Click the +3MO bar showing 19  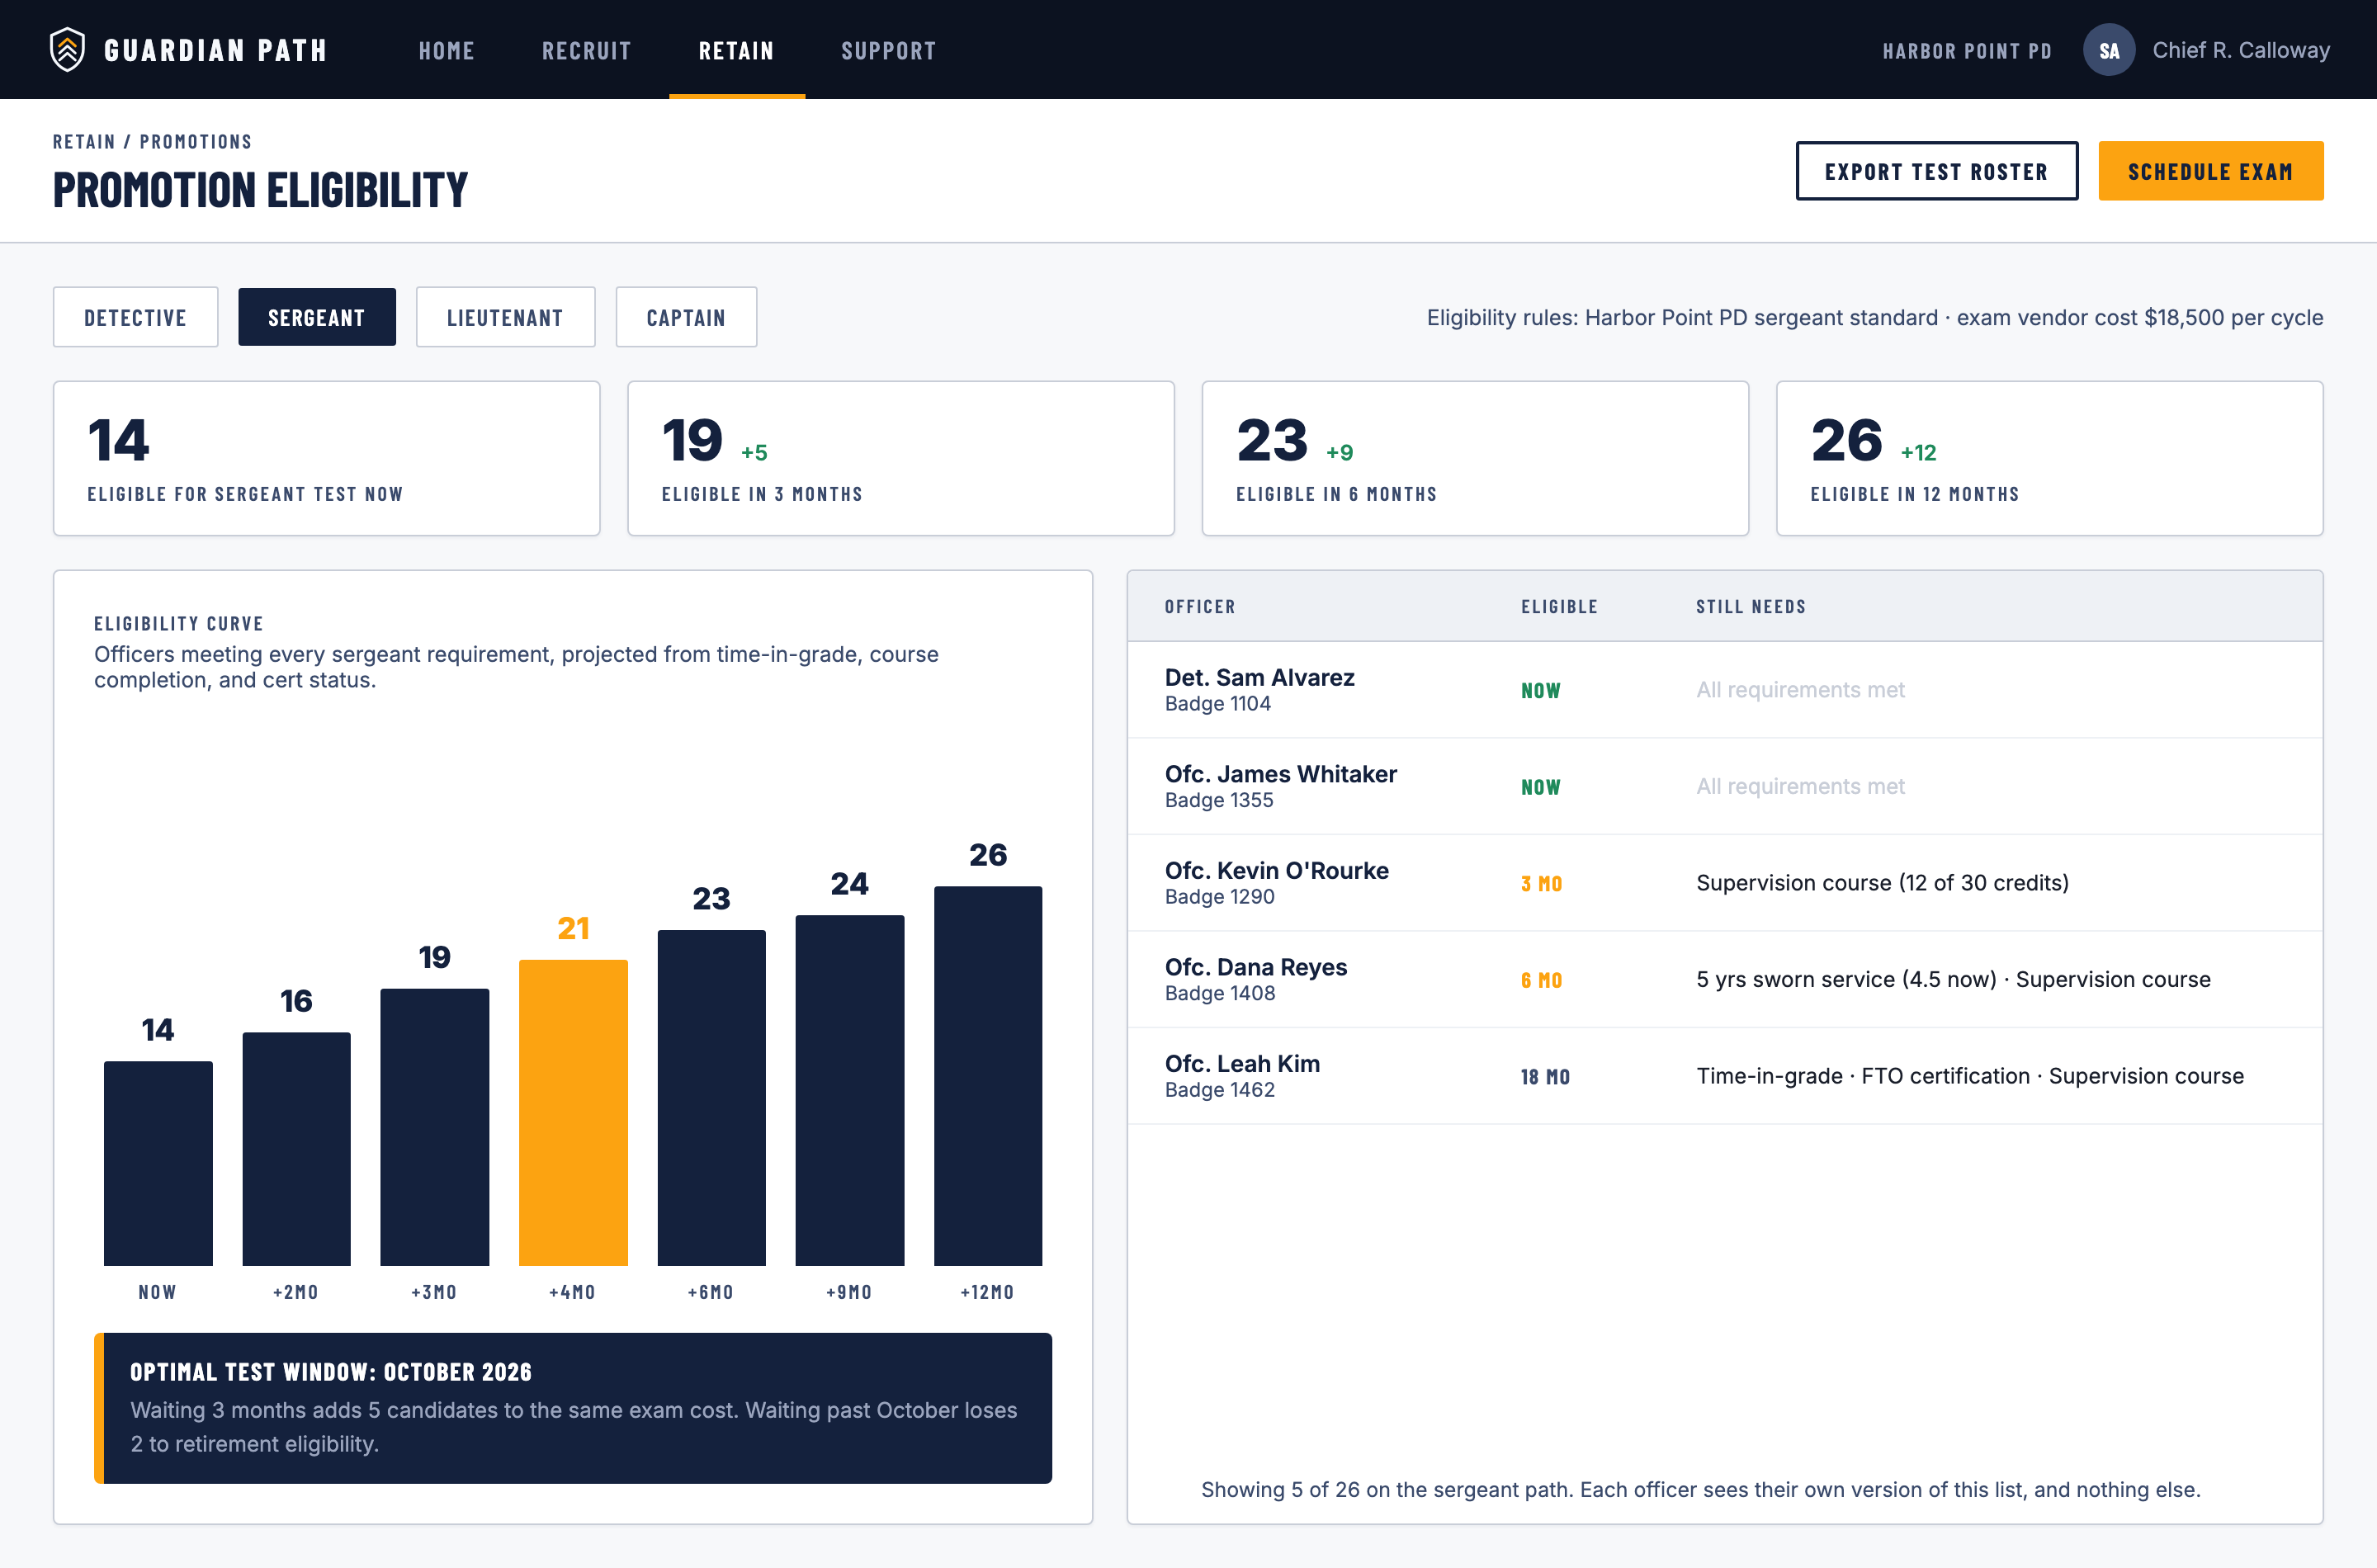(434, 1127)
